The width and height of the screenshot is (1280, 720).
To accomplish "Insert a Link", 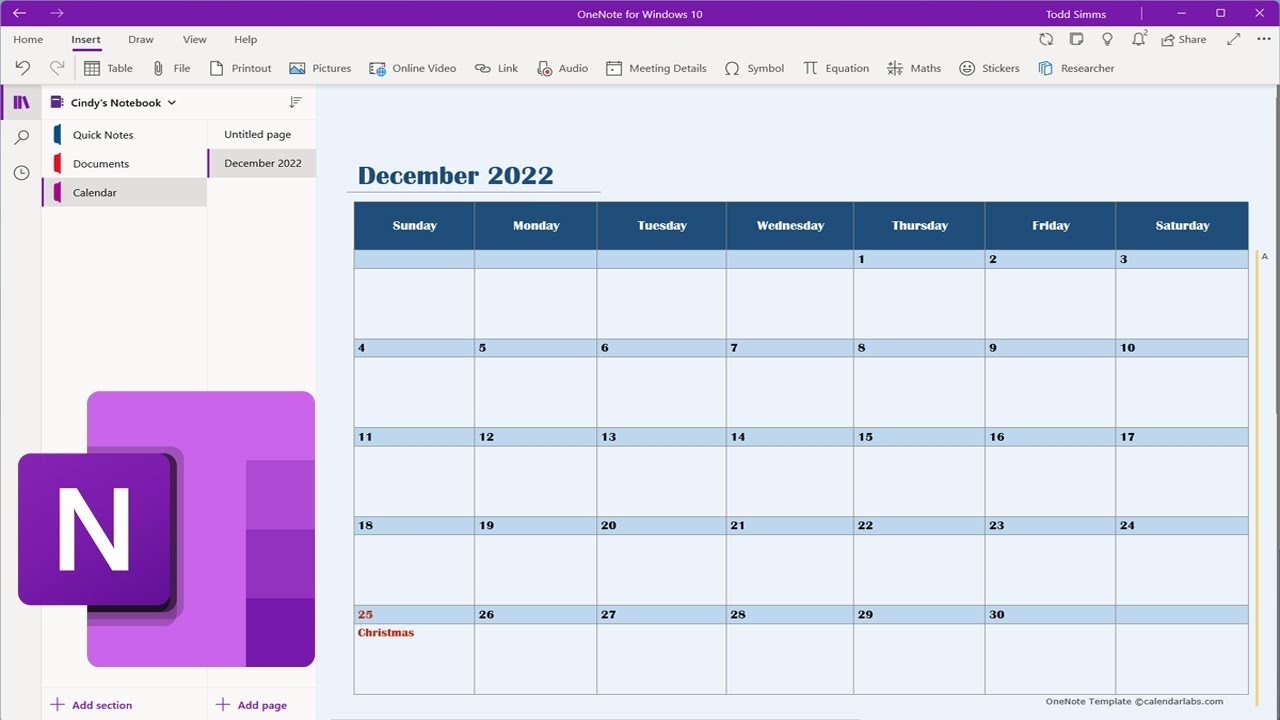I will 496,68.
